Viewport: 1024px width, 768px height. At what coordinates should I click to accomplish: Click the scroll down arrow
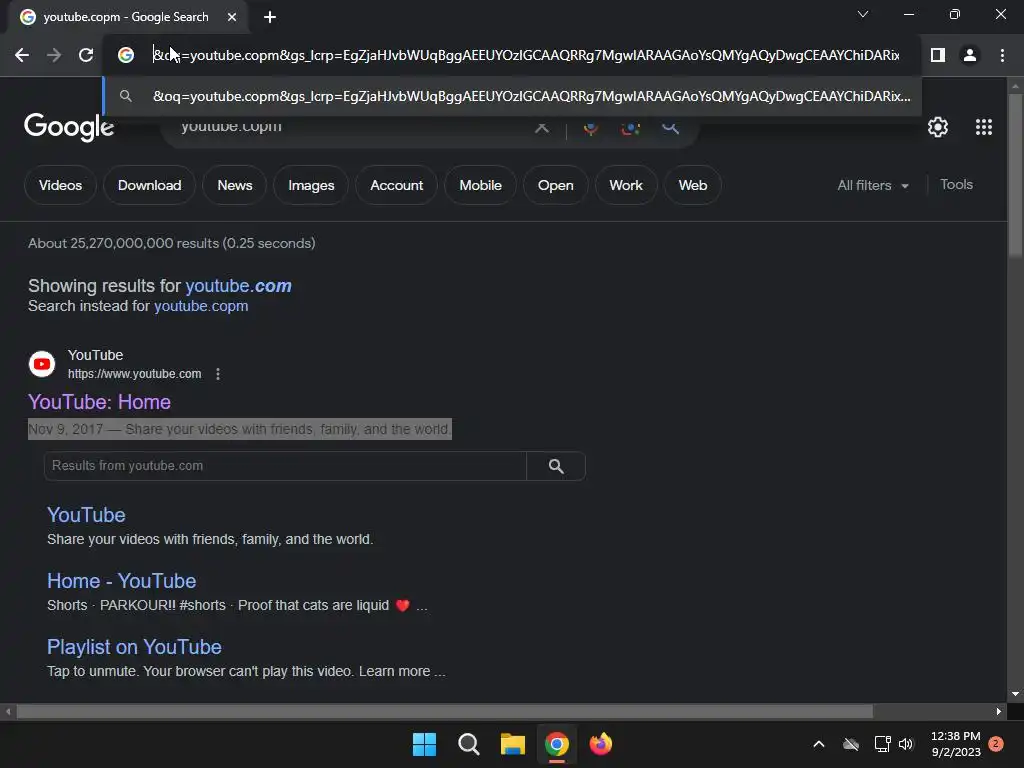(1015, 694)
